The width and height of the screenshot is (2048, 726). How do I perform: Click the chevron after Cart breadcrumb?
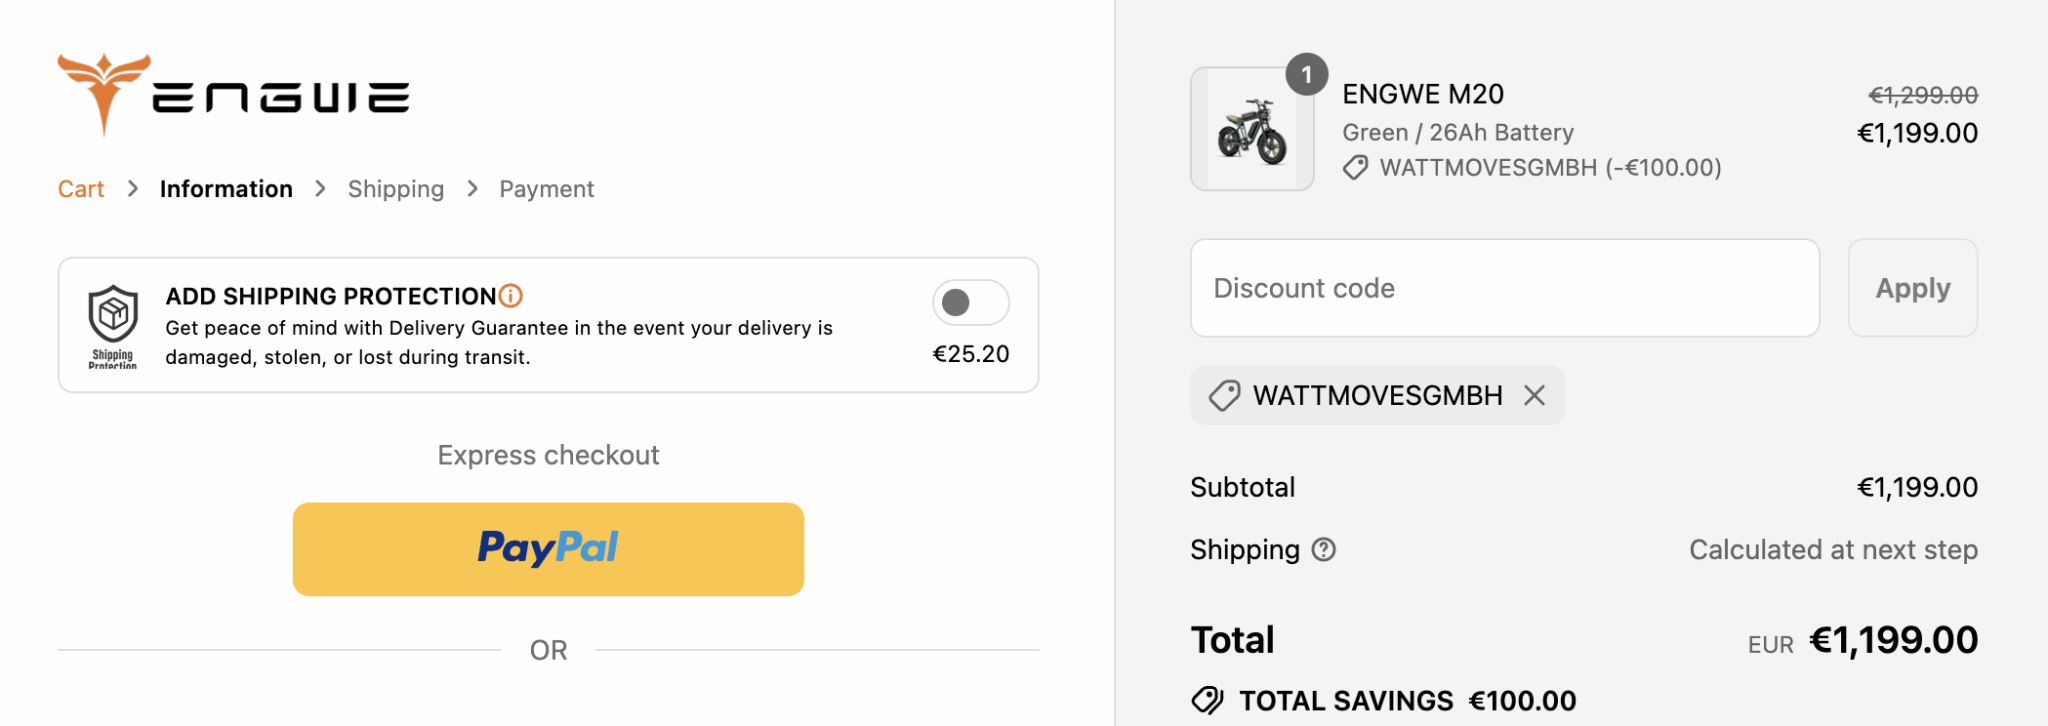[x=132, y=189]
